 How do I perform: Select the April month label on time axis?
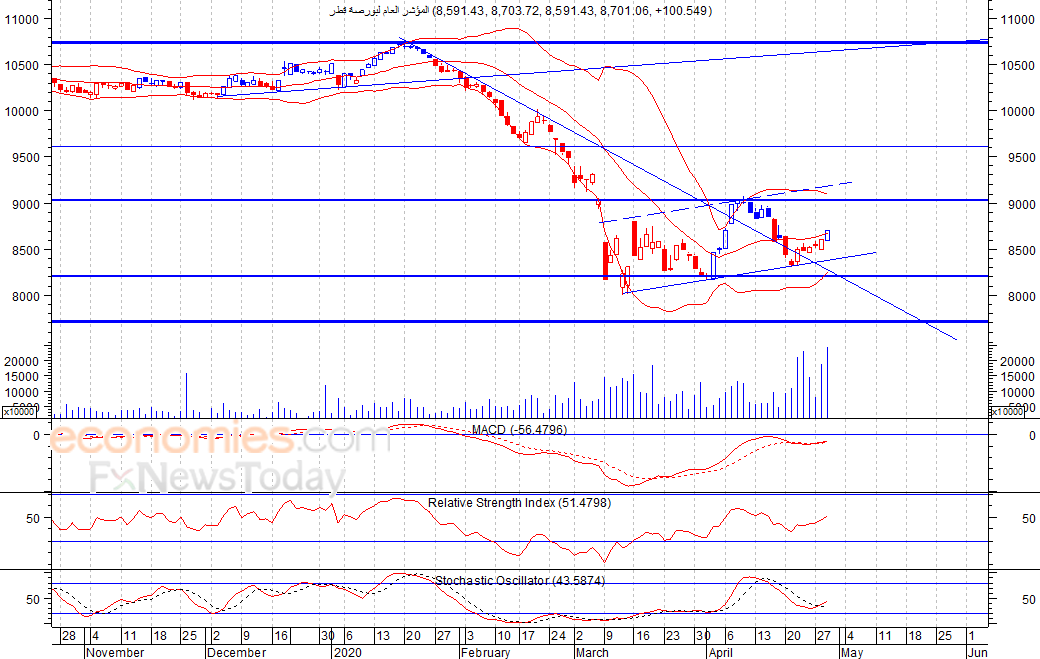721,652
